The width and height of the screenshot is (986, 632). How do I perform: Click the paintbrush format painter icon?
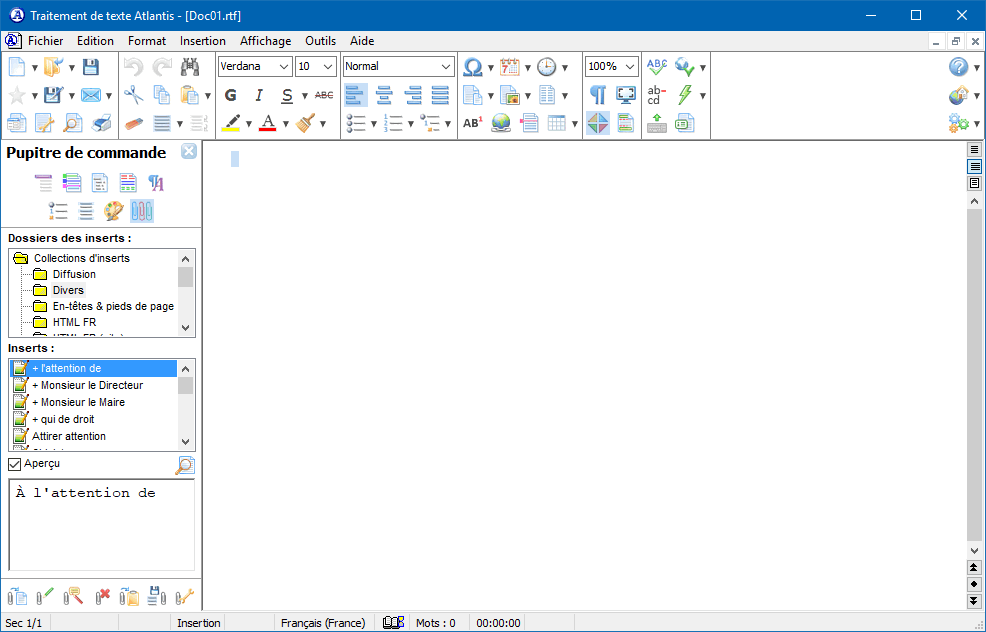click(306, 123)
